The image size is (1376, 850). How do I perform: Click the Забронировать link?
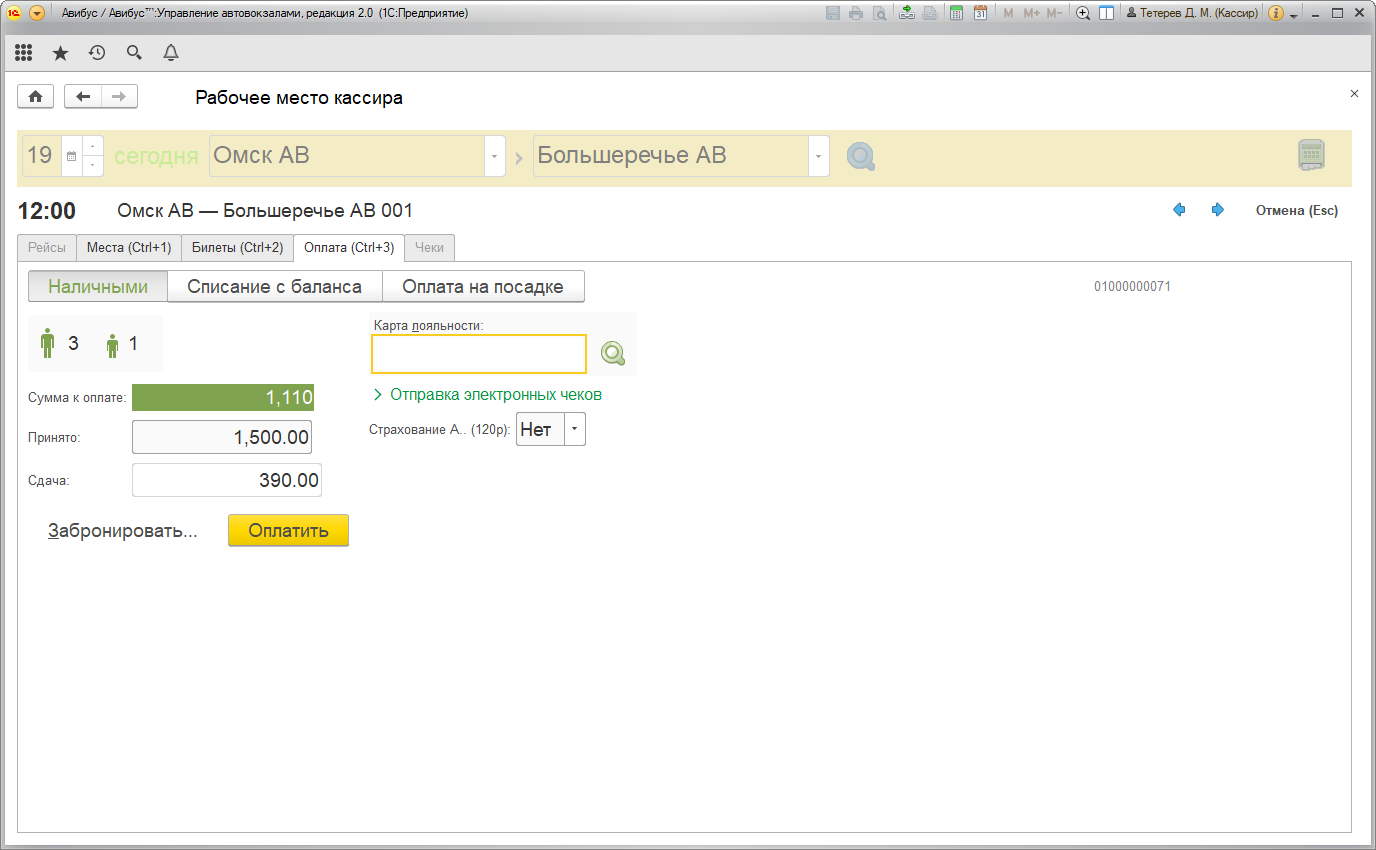pyautogui.click(x=123, y=531)
